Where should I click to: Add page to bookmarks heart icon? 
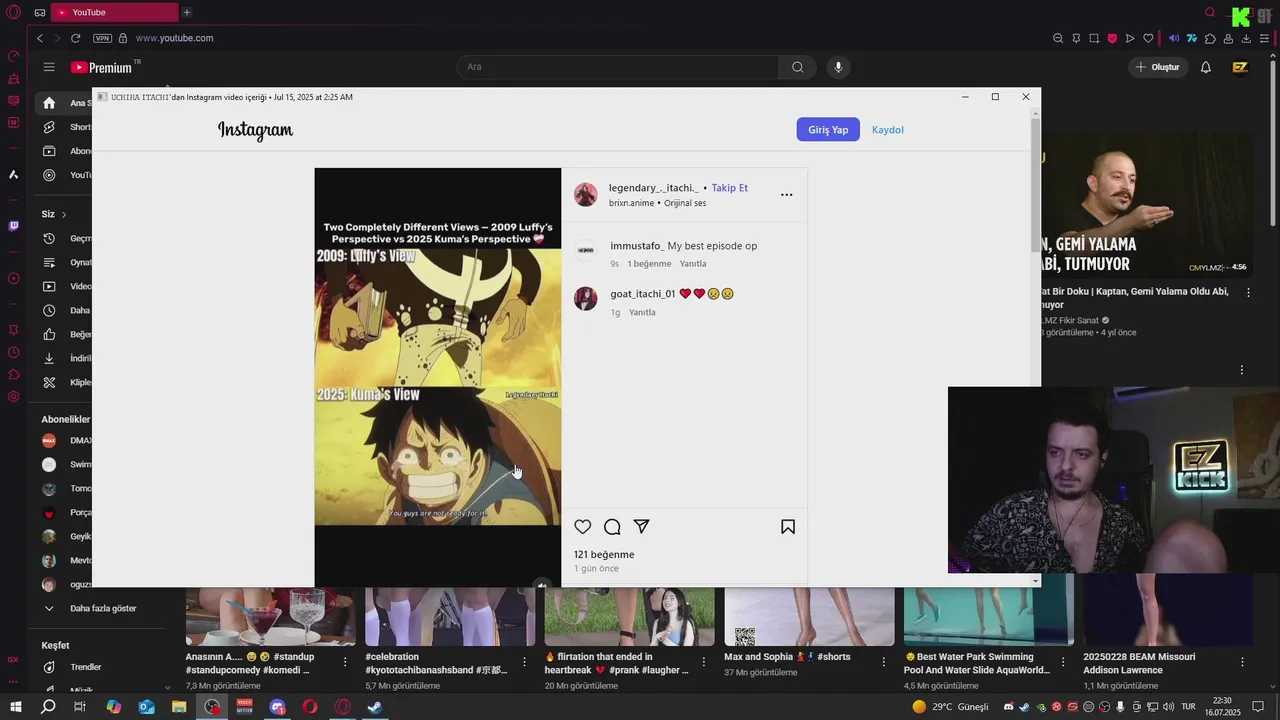tap(1148, 38)
